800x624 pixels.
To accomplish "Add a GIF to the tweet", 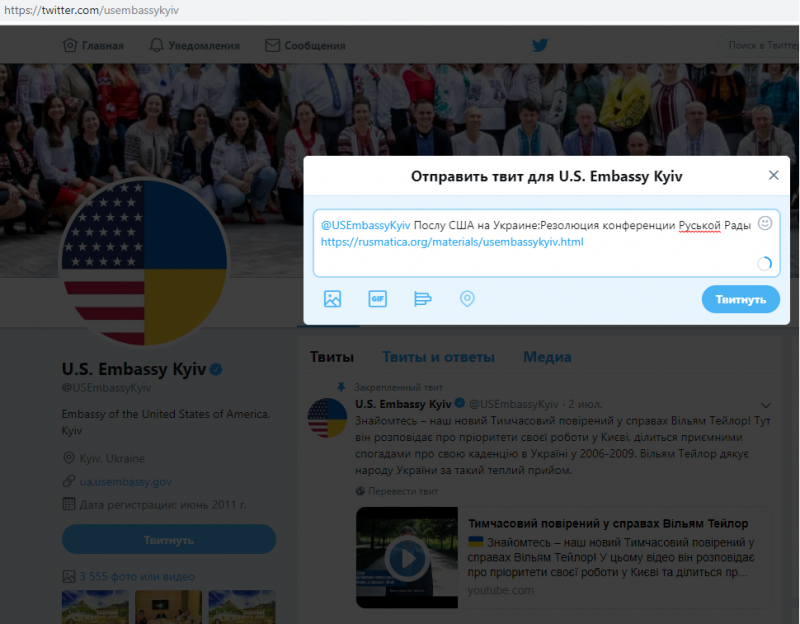I will [x=378, y=298].
